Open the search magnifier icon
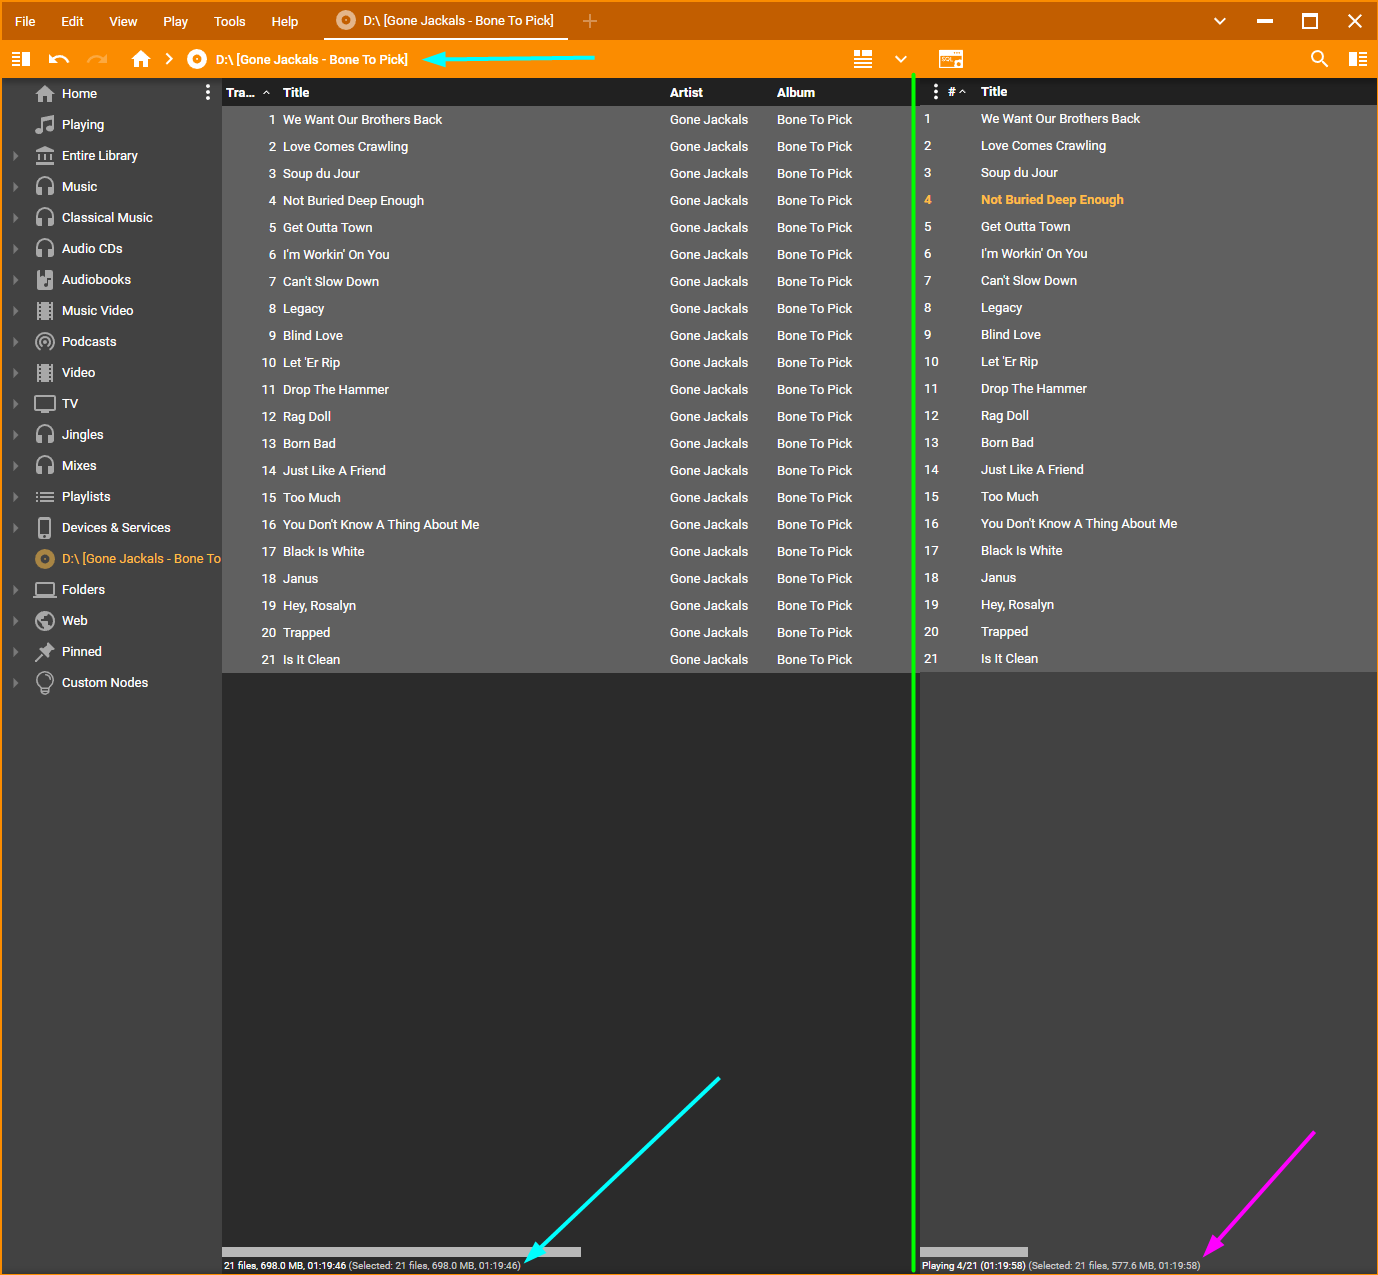1378x1275 pixels. click(1319, 59)
